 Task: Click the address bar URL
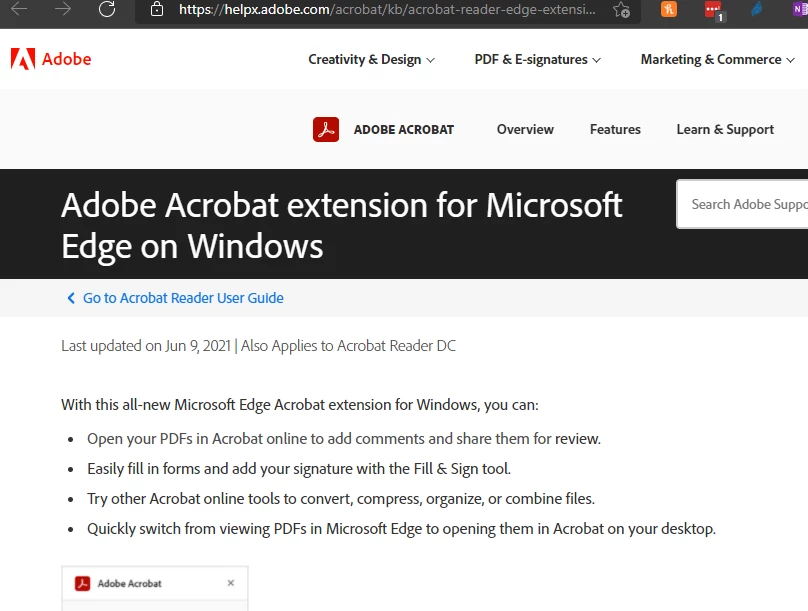point(387,9)
